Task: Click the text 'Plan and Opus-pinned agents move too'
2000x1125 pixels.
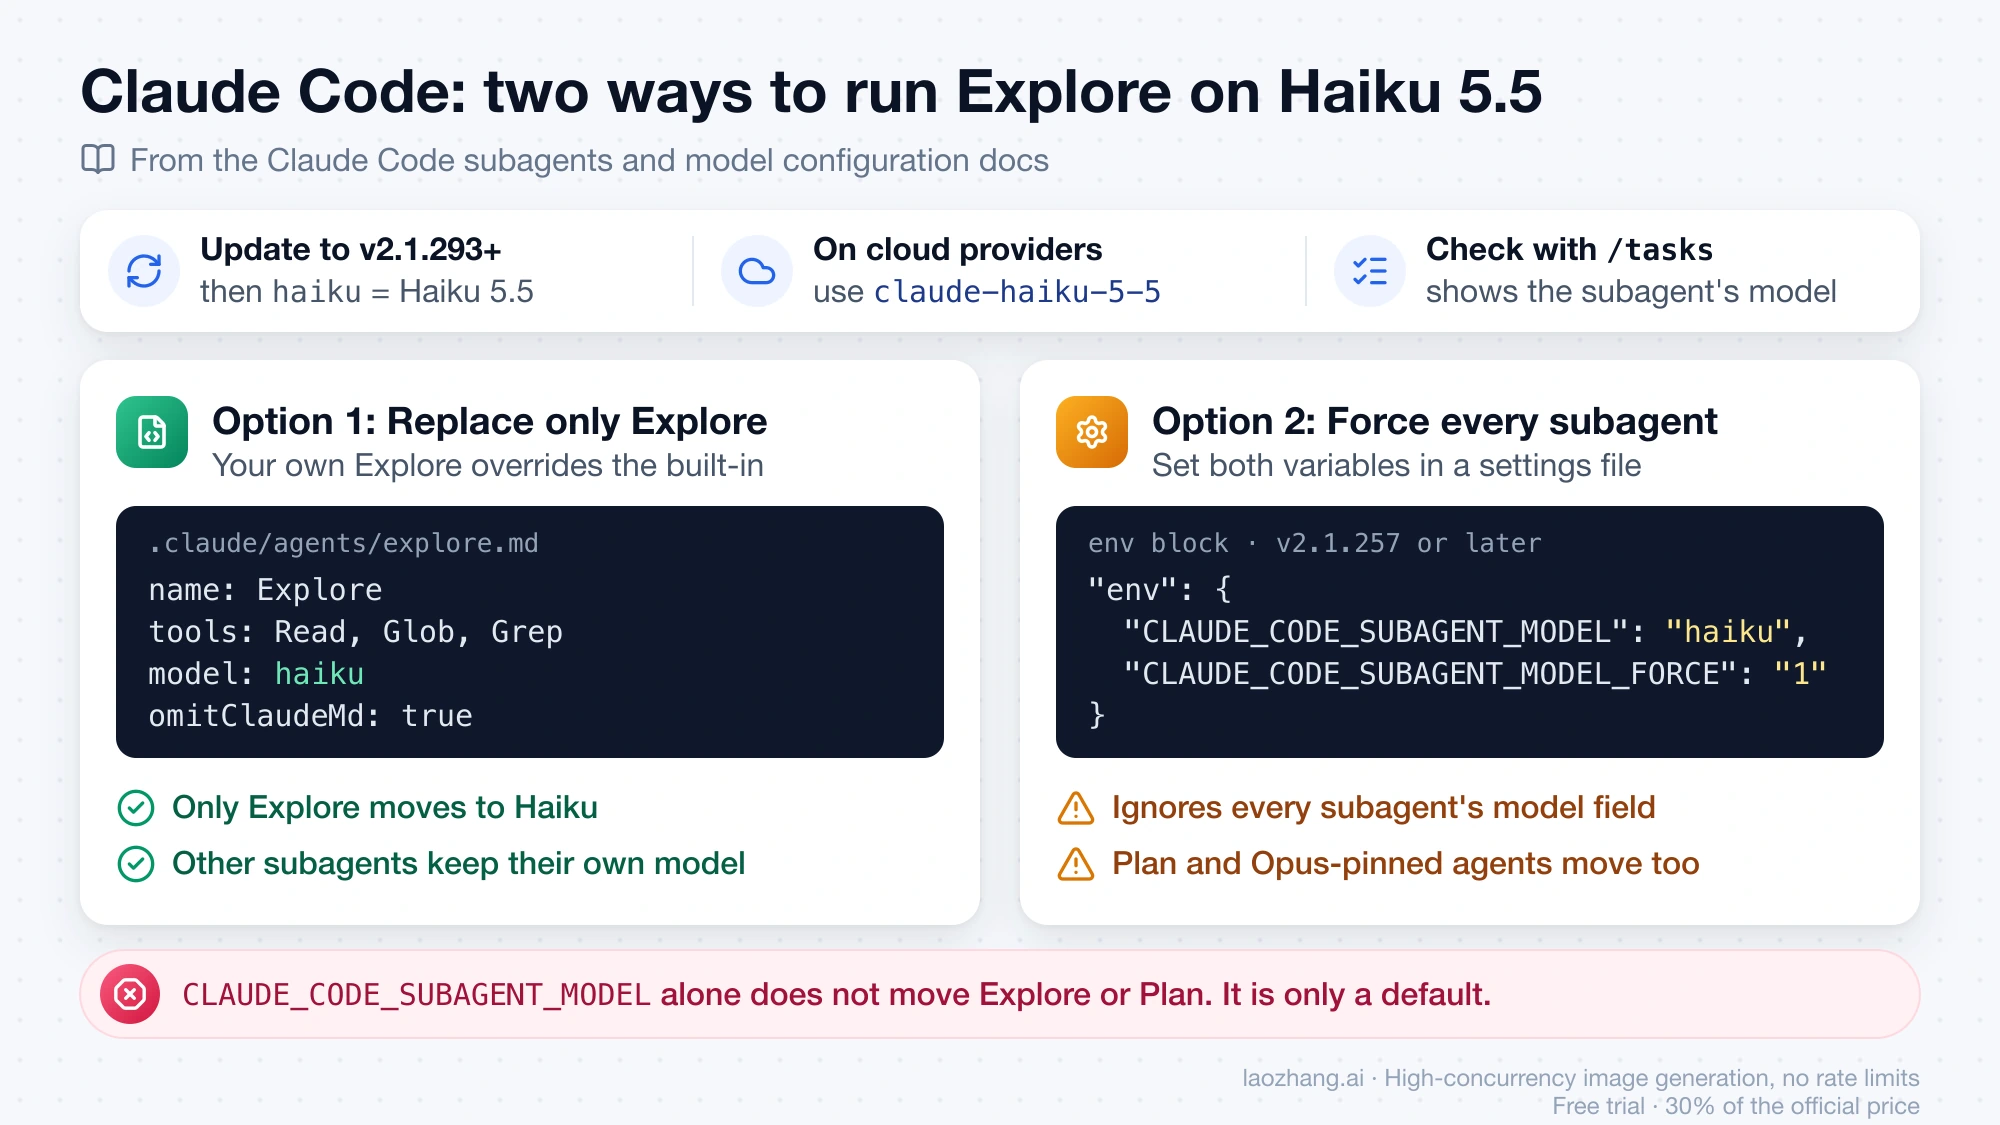Action: pyautogui.click(x=1406, y=863)
